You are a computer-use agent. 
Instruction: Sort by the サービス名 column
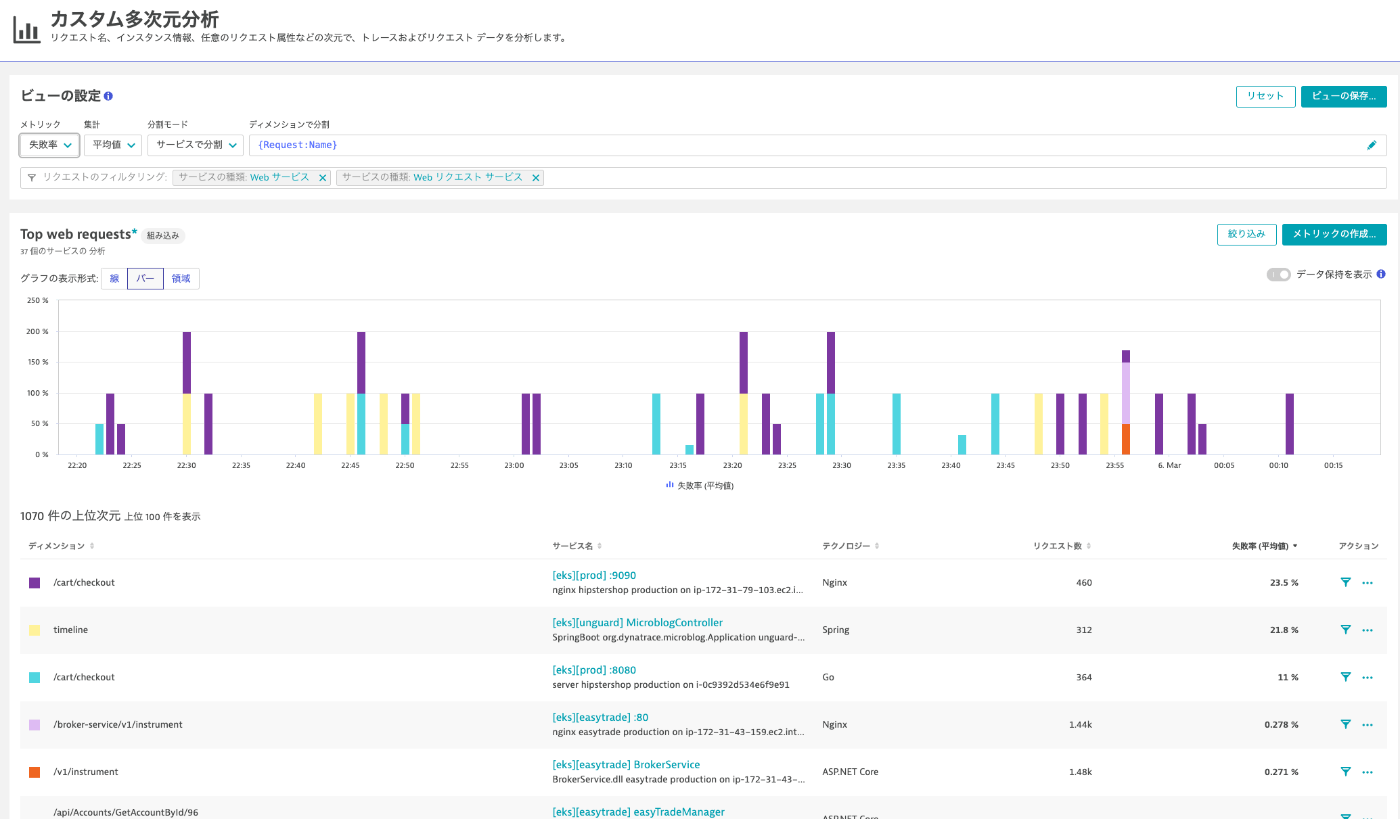(576, 546)
